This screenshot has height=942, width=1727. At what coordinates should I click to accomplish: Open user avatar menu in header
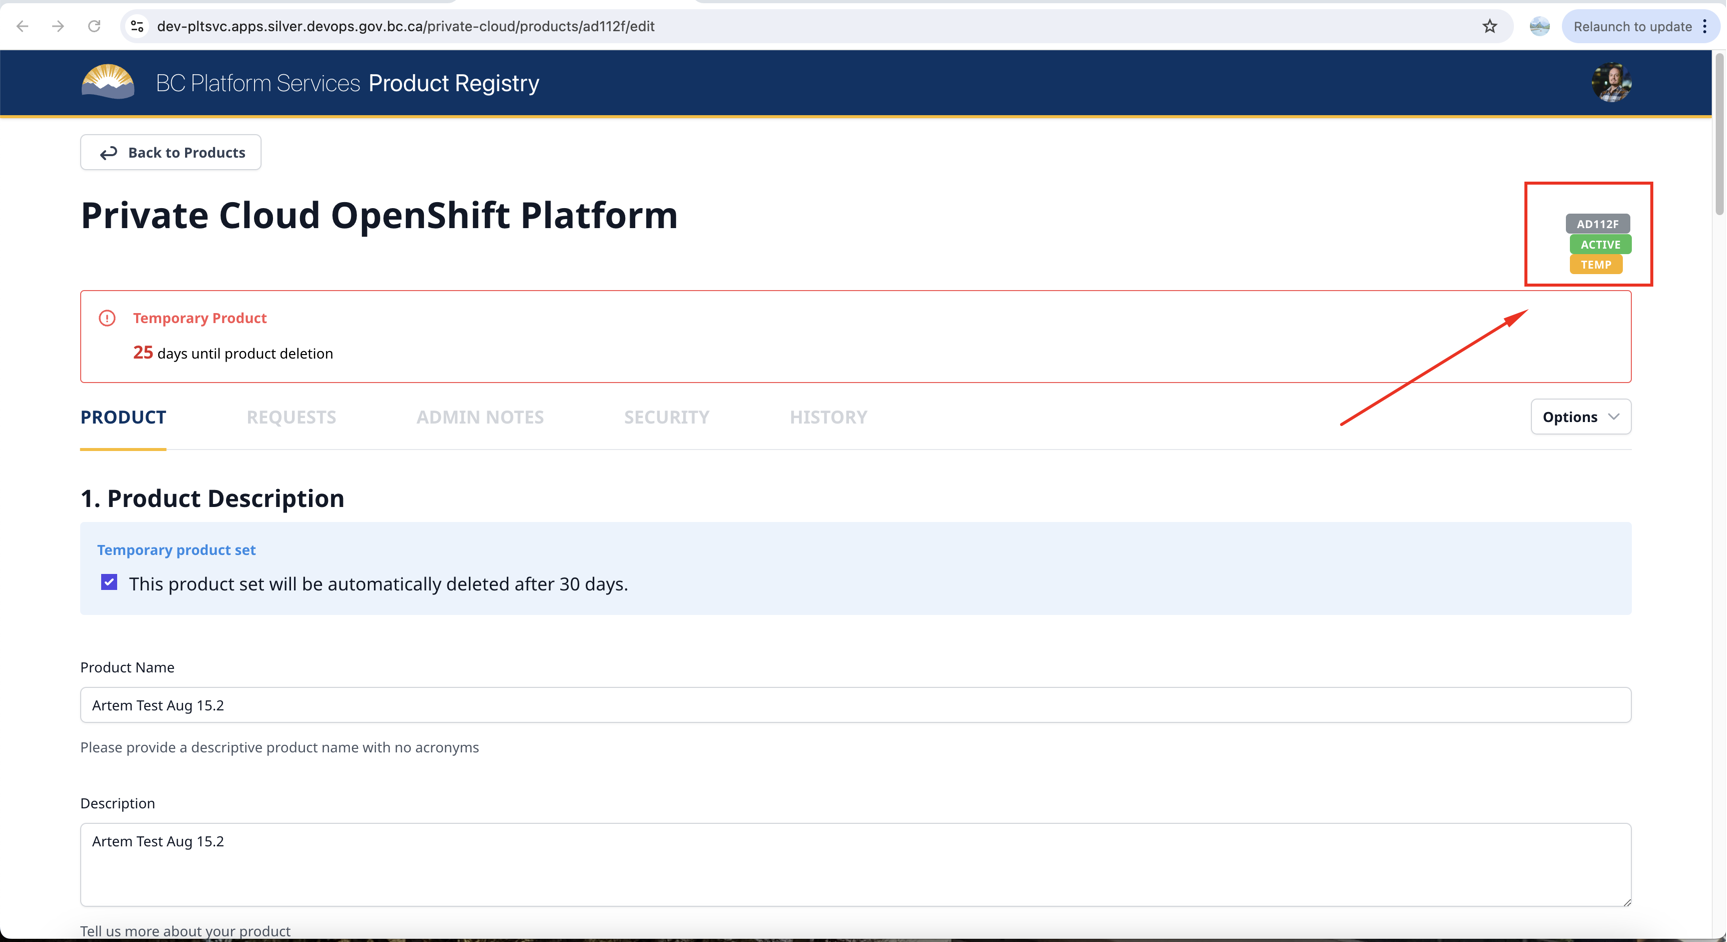[1611, 82]
